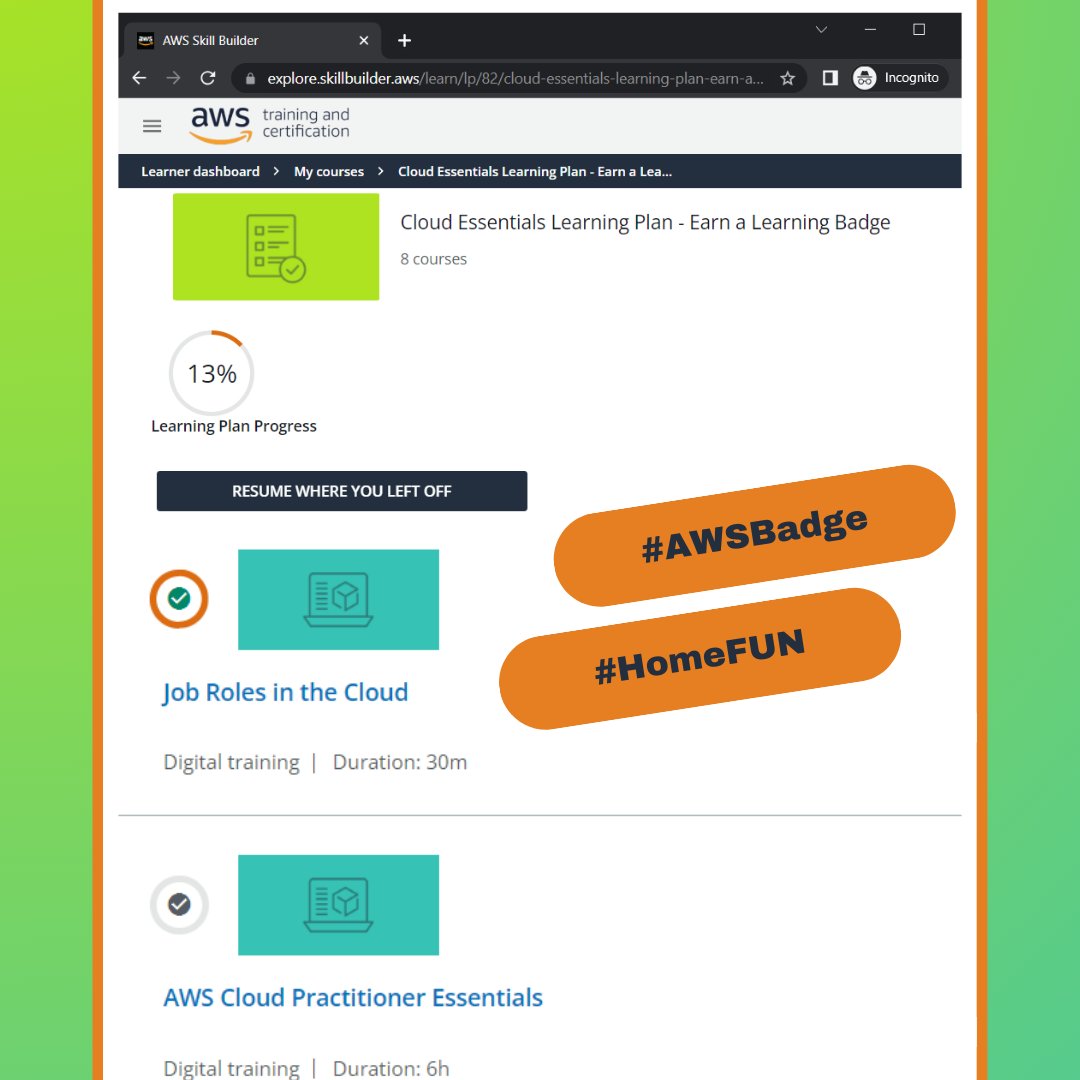Open the browser side panel icon
This screenshot has height=1080, width=1080.
coord(830,78)
